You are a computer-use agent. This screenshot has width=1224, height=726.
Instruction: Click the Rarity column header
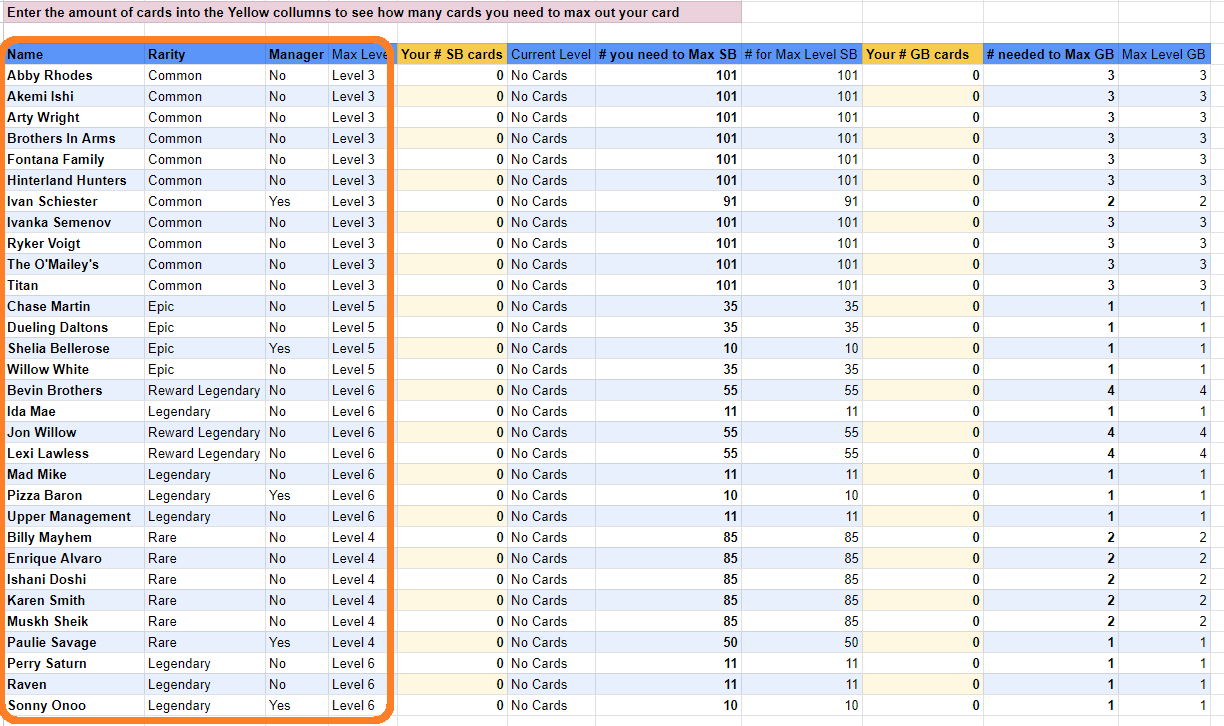(x=205, y=54)
